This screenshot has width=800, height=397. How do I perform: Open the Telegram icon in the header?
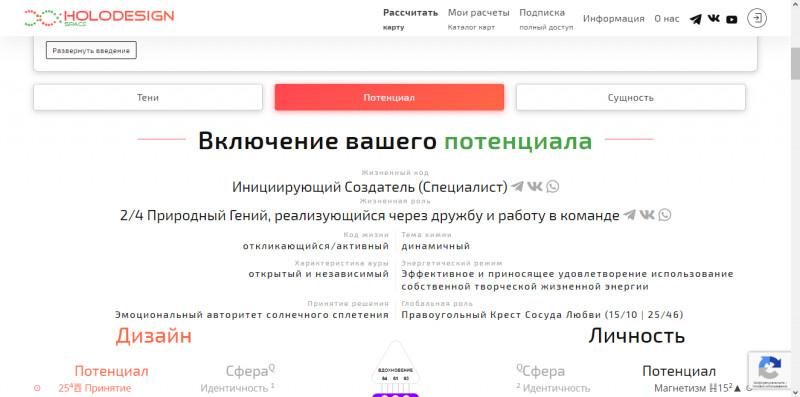[695, 19]
